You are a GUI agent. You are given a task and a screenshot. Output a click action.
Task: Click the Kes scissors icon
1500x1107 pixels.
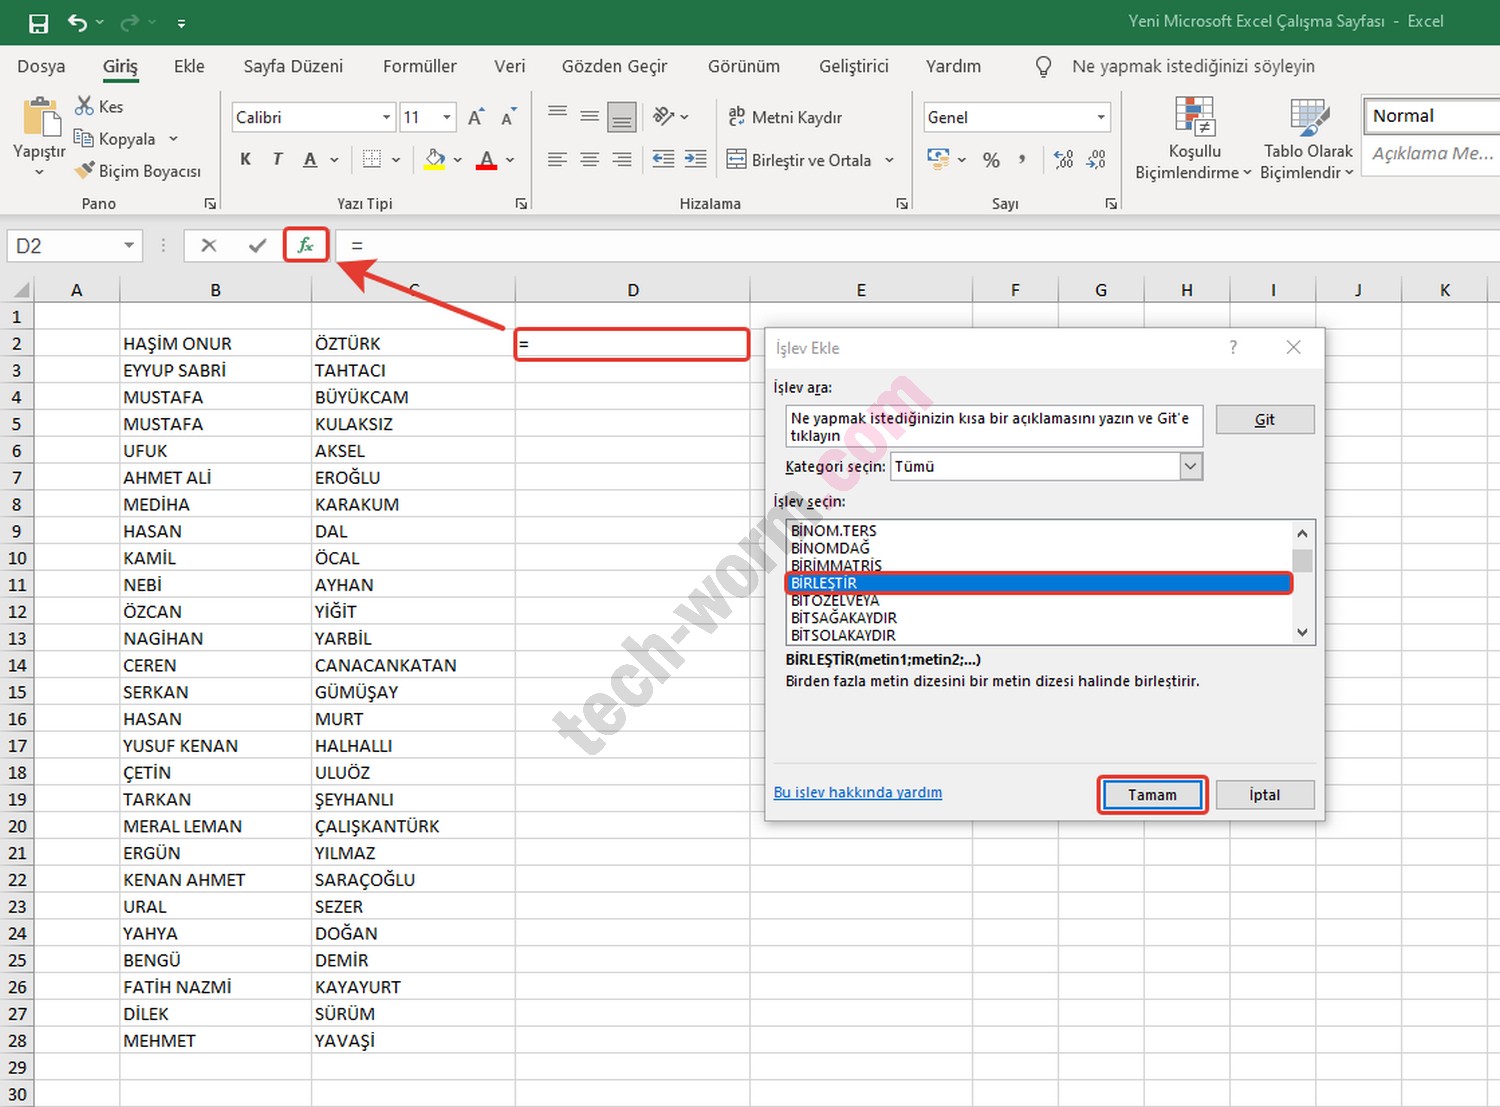coord(85,106)
